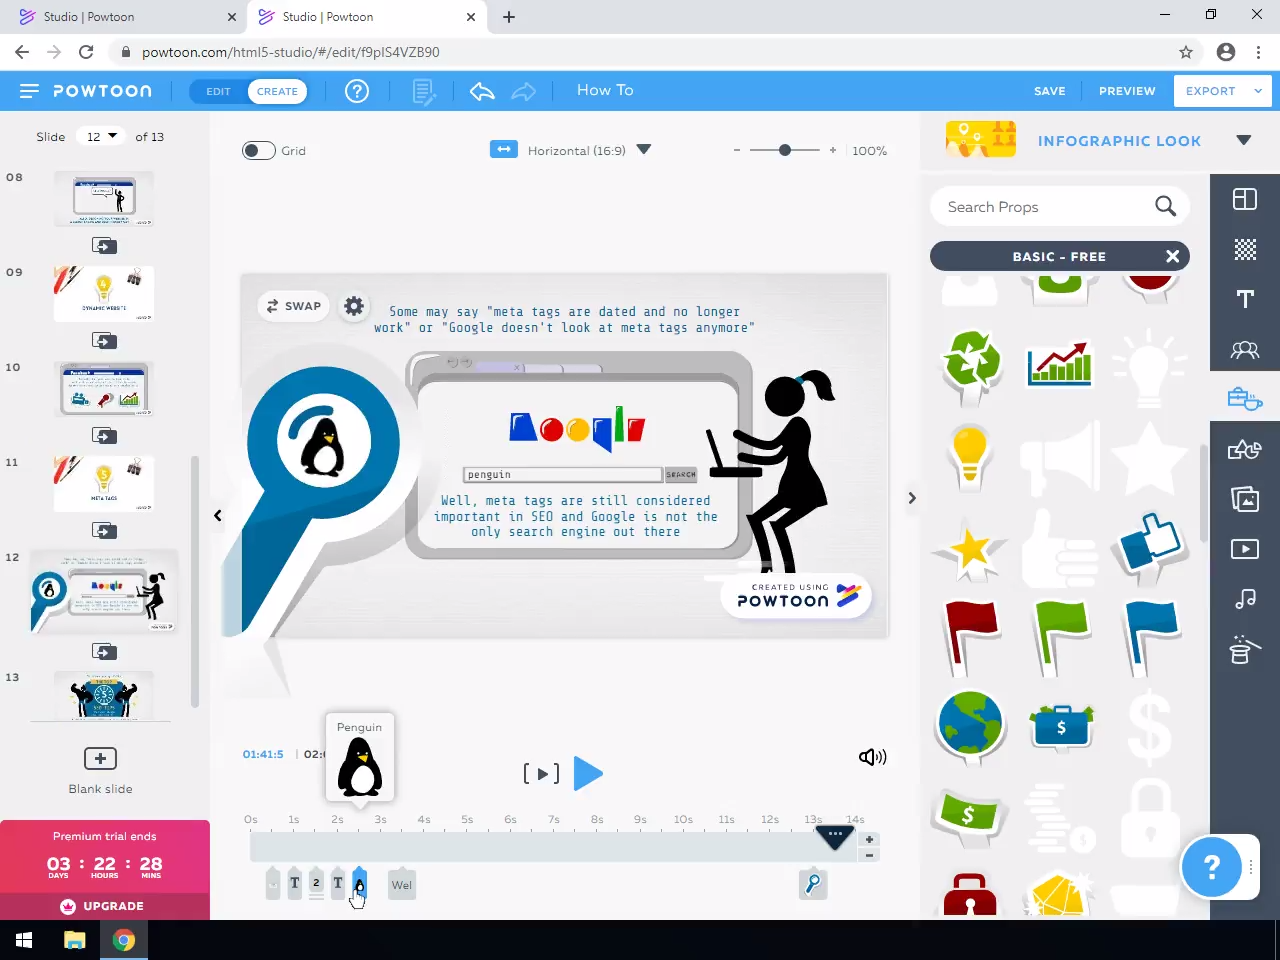Open the Specials panel icon
The image size is (1280, 960).
tap(1243, 649)
